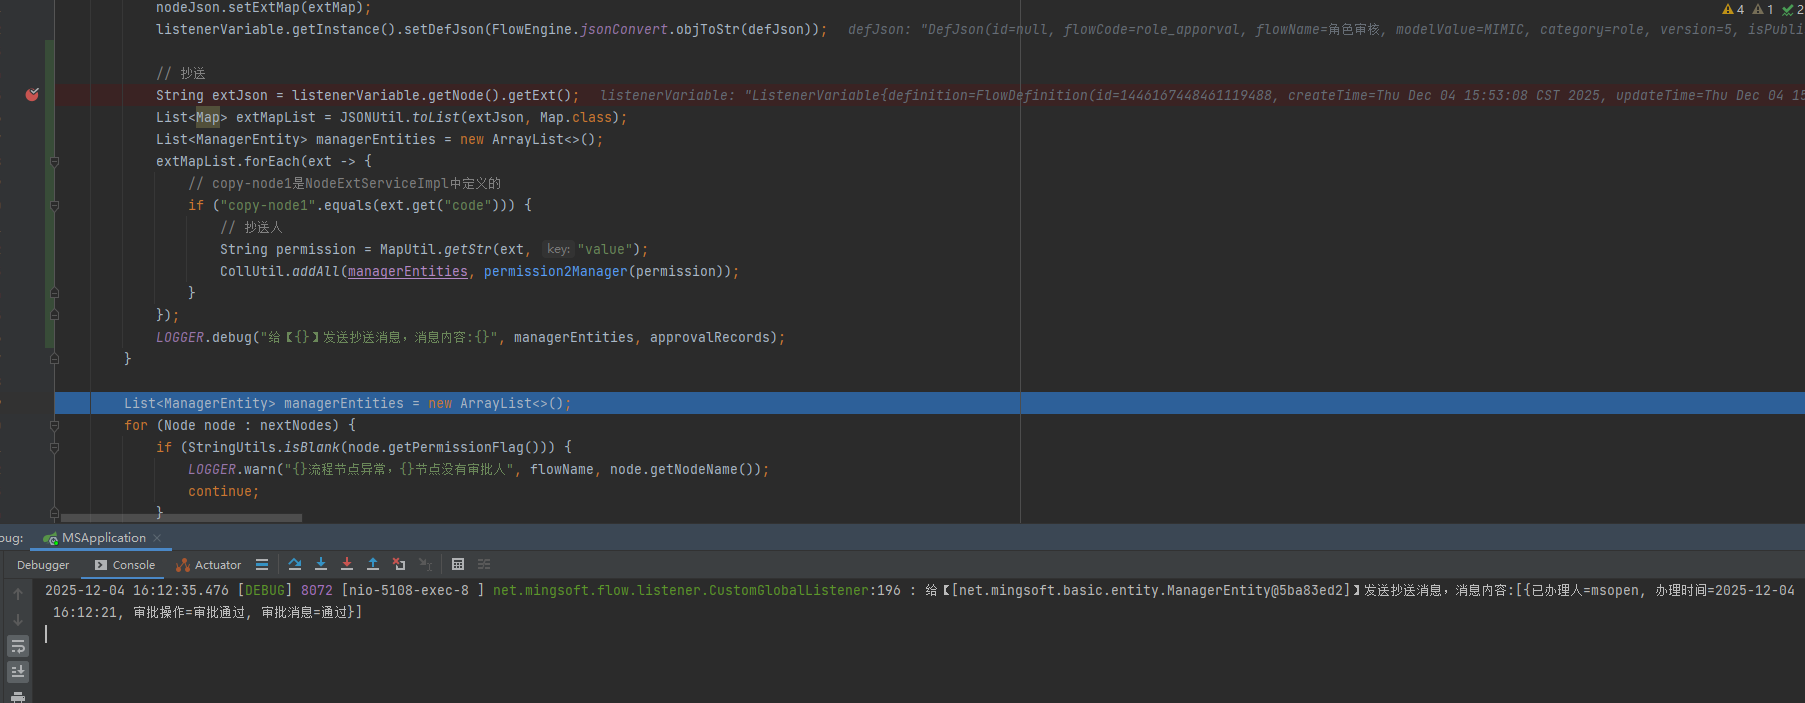
Task: Collapse the for nextNodes loop
Action: 55,425
